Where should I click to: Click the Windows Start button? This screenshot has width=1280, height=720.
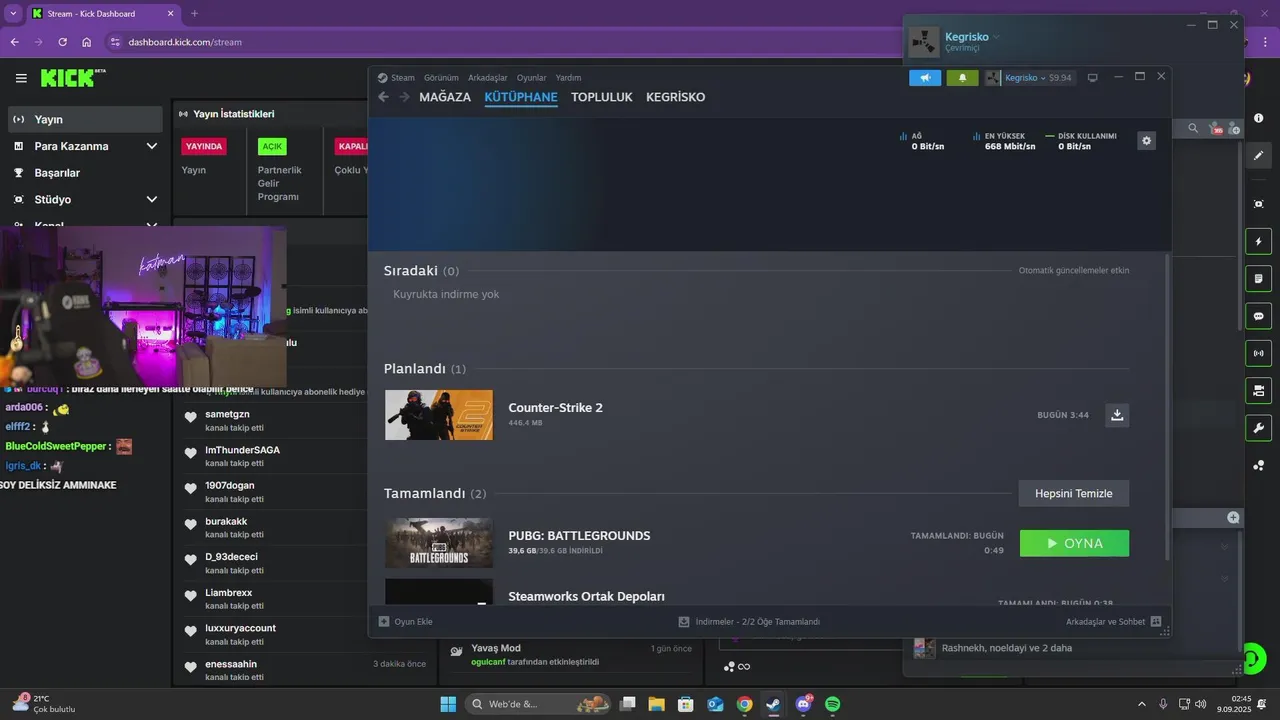pyautogui.click(x=448, y=704)
